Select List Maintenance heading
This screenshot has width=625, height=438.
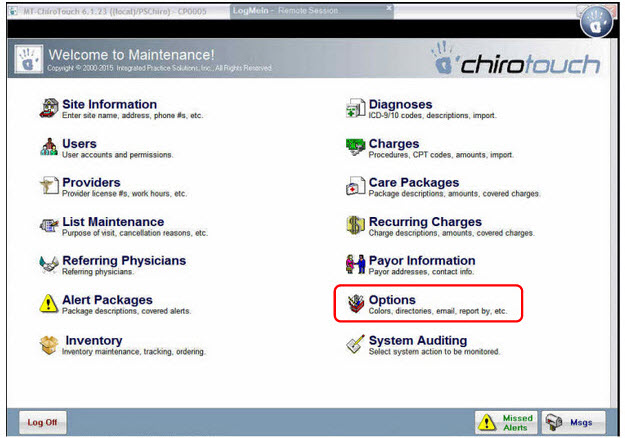pos(113,222)
